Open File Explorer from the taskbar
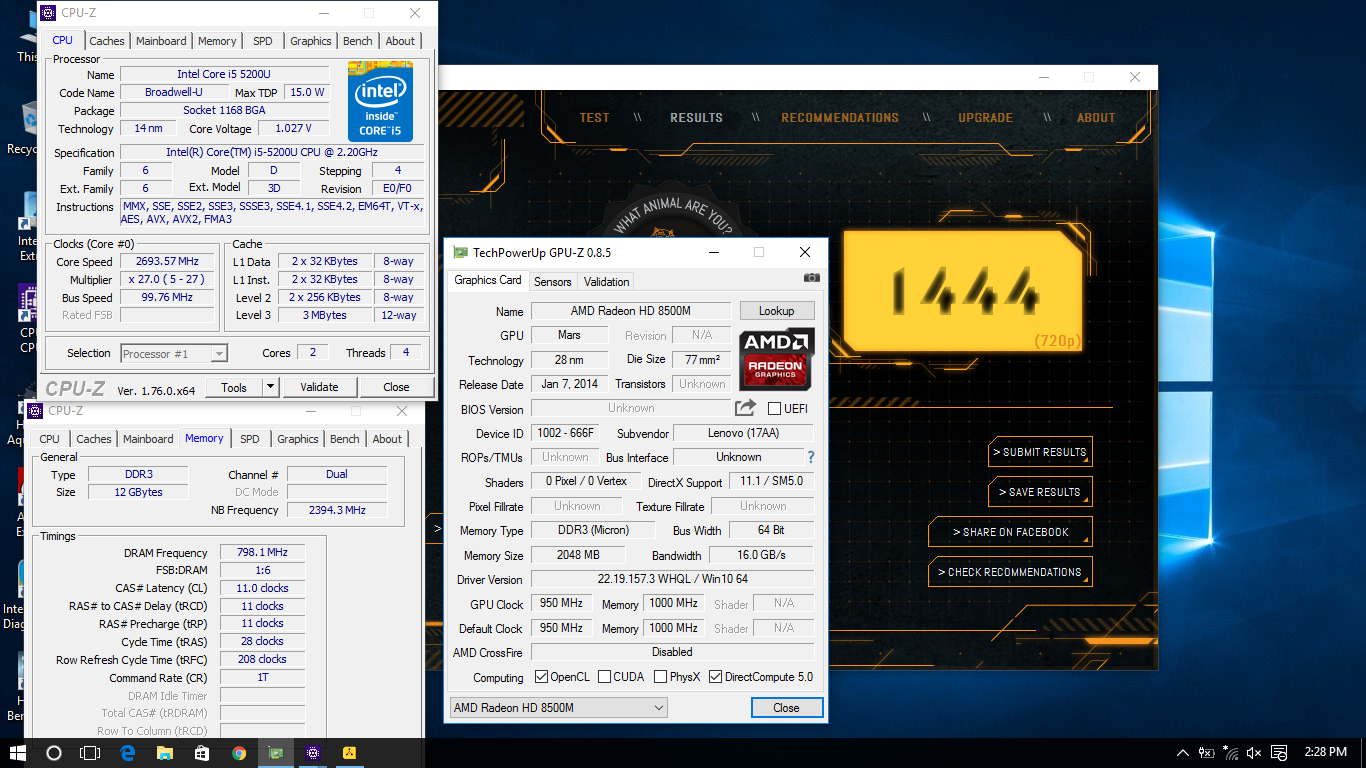This screenshot has height=768, width=1366. tap(165, 753)
